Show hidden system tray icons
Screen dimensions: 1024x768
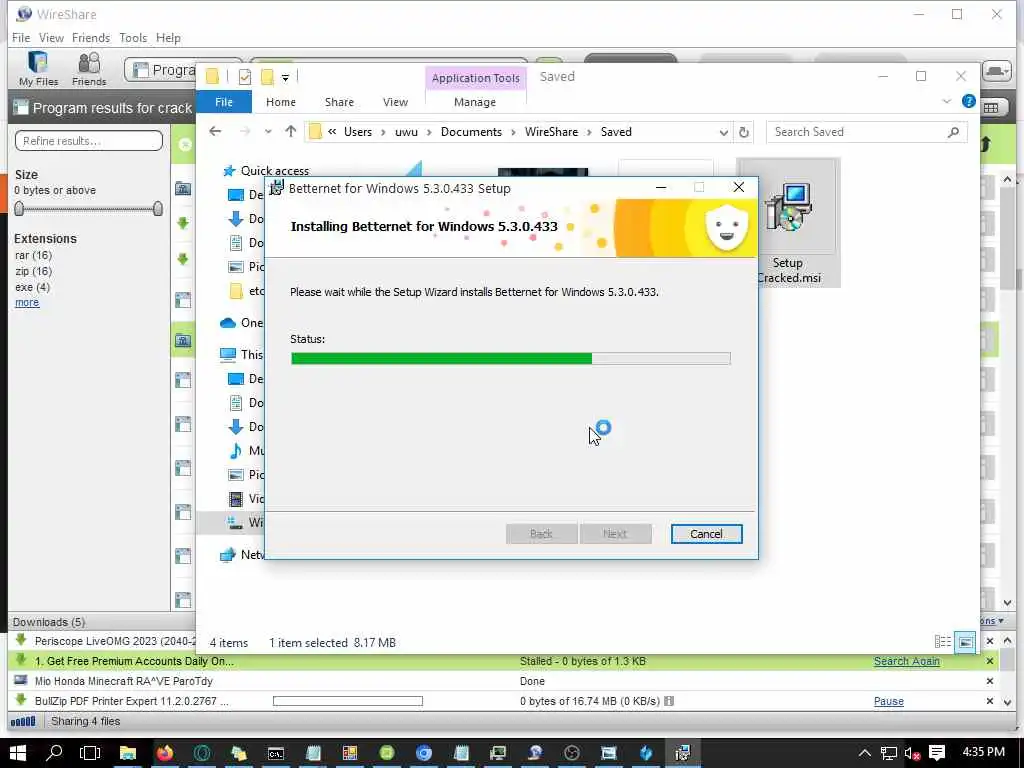tap(865, 753)
